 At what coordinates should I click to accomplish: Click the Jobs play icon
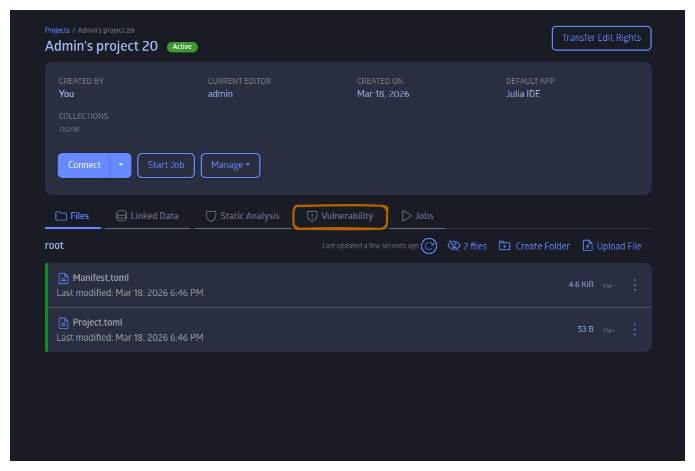406,216
